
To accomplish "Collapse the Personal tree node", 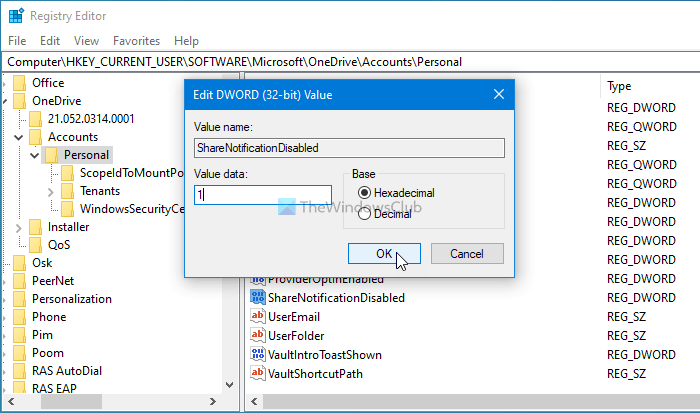I will click(34, 155).
